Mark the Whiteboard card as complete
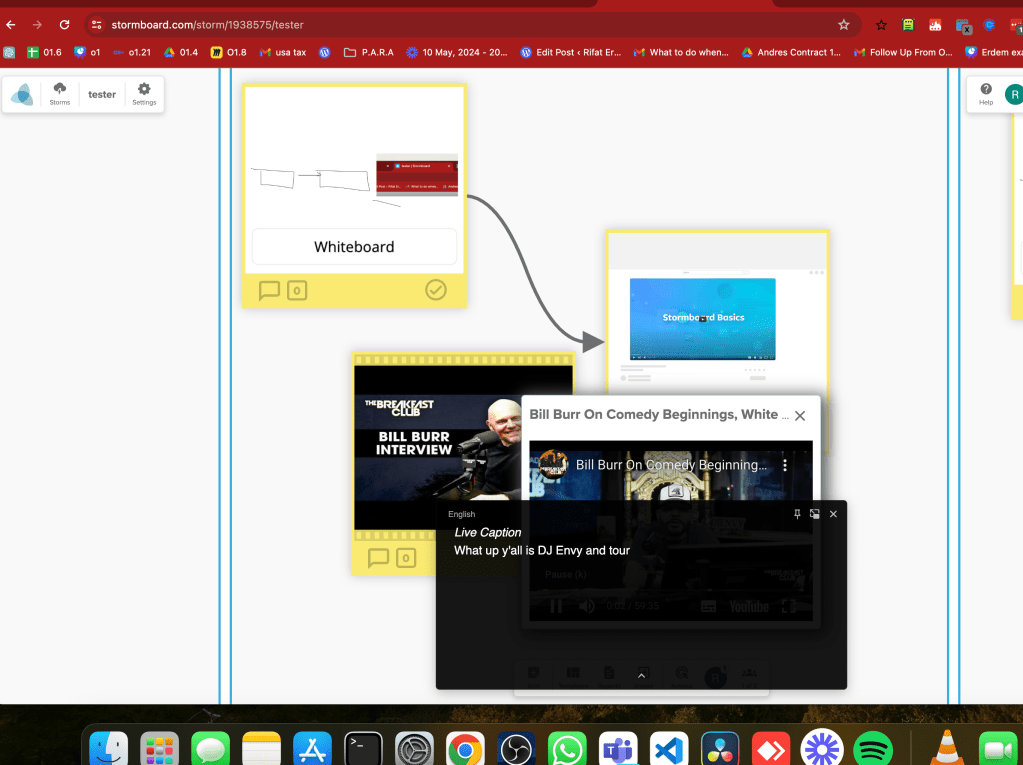Screen dimensions: 1023x765 (x=436, y=290)
